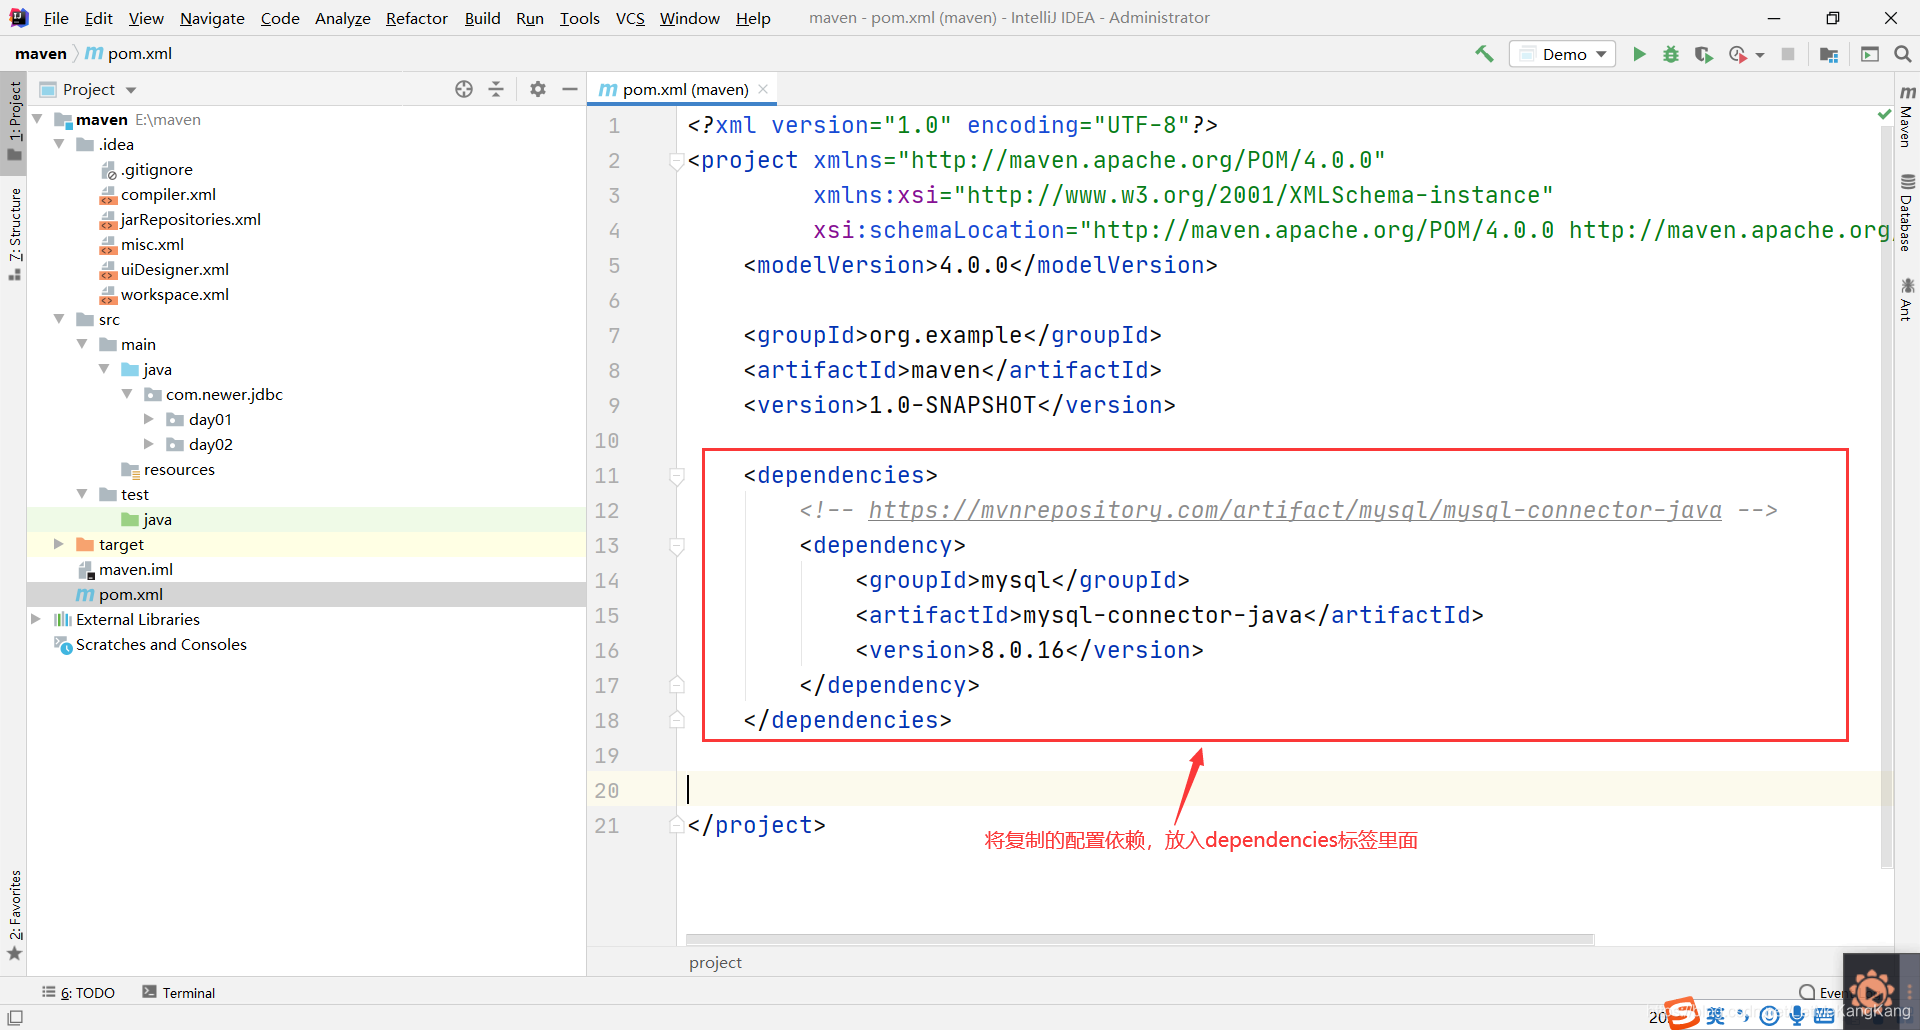Open the Project view switcher dropdown
1920x1030 pixels.
click(x=133, y=88)
